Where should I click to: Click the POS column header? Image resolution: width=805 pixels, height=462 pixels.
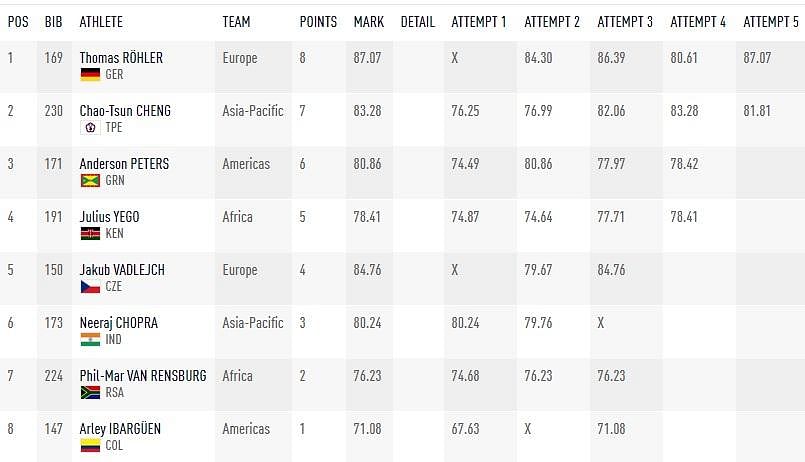click(x=18, y=22)
